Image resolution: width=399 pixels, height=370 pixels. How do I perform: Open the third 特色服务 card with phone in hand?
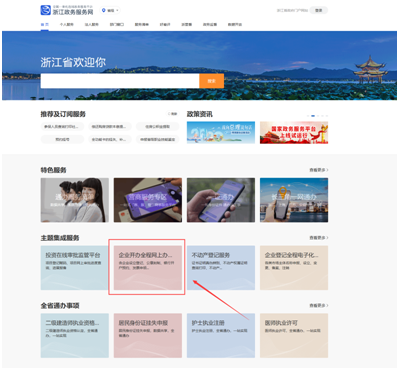(x=221, y=200)
